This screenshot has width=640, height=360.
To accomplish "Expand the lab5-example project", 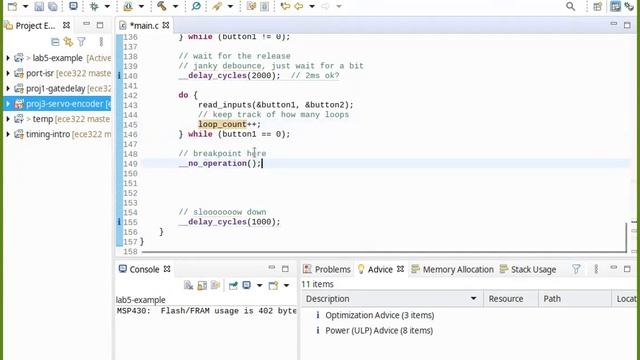I will 8,58.
